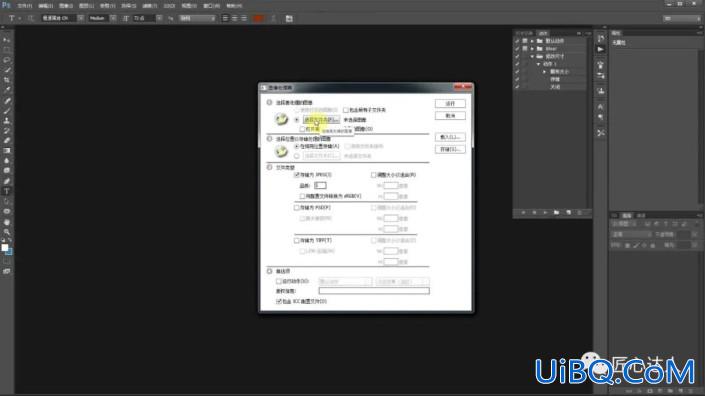Check '包含所有子文件夹' include subfolders checkbox
Screen dimensions: 705x396
(346, 110)
